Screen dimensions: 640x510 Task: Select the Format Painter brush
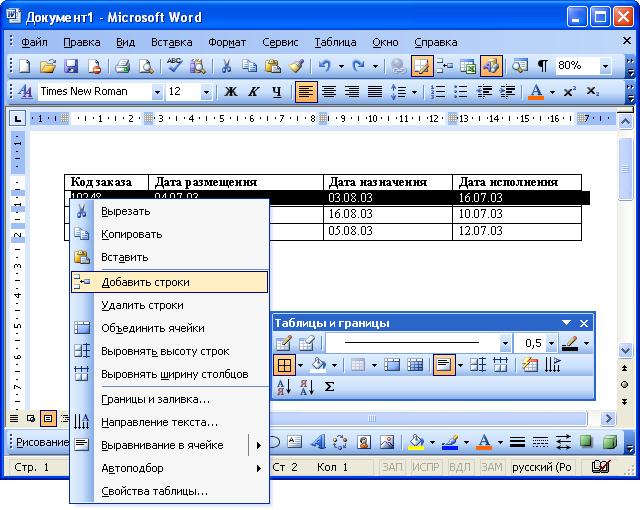tap(296, 66)
